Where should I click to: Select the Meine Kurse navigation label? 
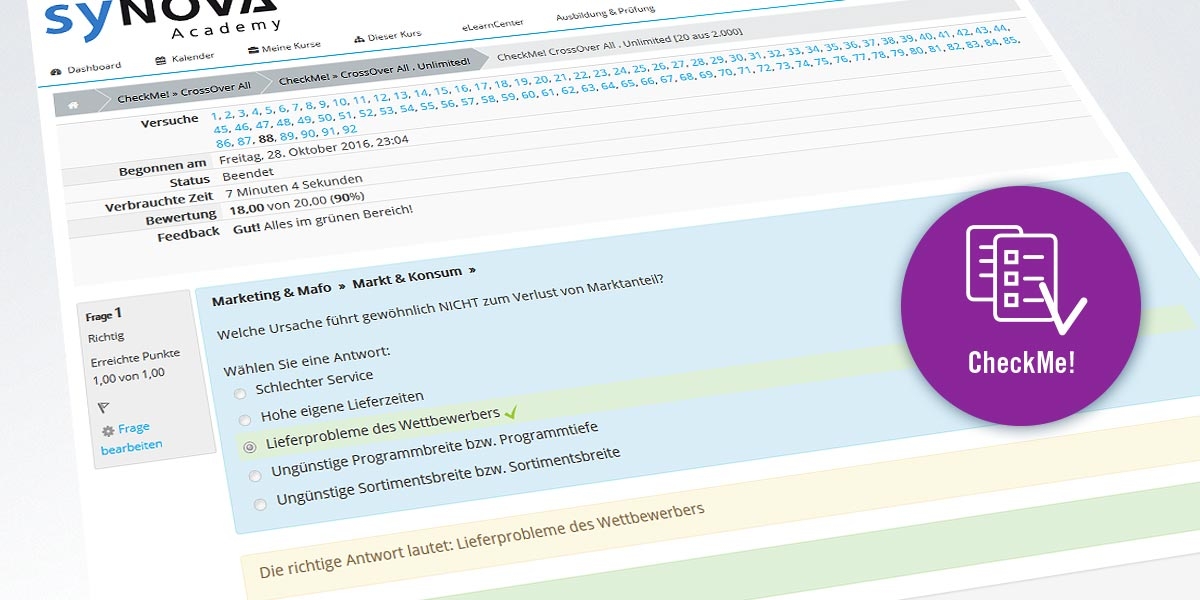[289, 47]
